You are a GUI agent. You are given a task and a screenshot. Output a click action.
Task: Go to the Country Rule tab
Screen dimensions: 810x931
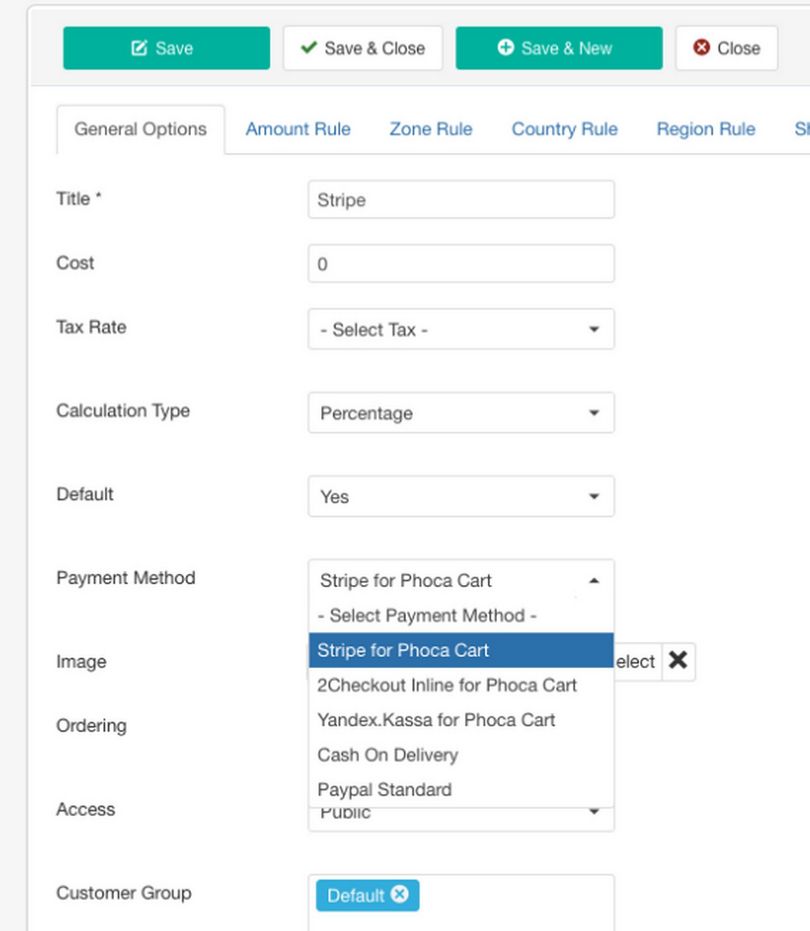click(564, 129)
